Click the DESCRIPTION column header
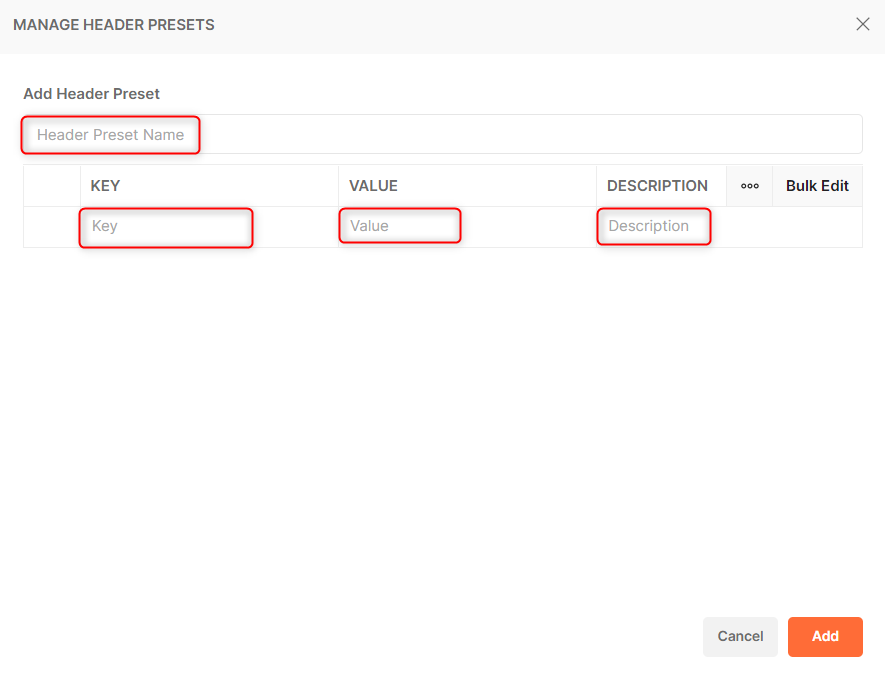885x680 pixels. click(657, 186)
